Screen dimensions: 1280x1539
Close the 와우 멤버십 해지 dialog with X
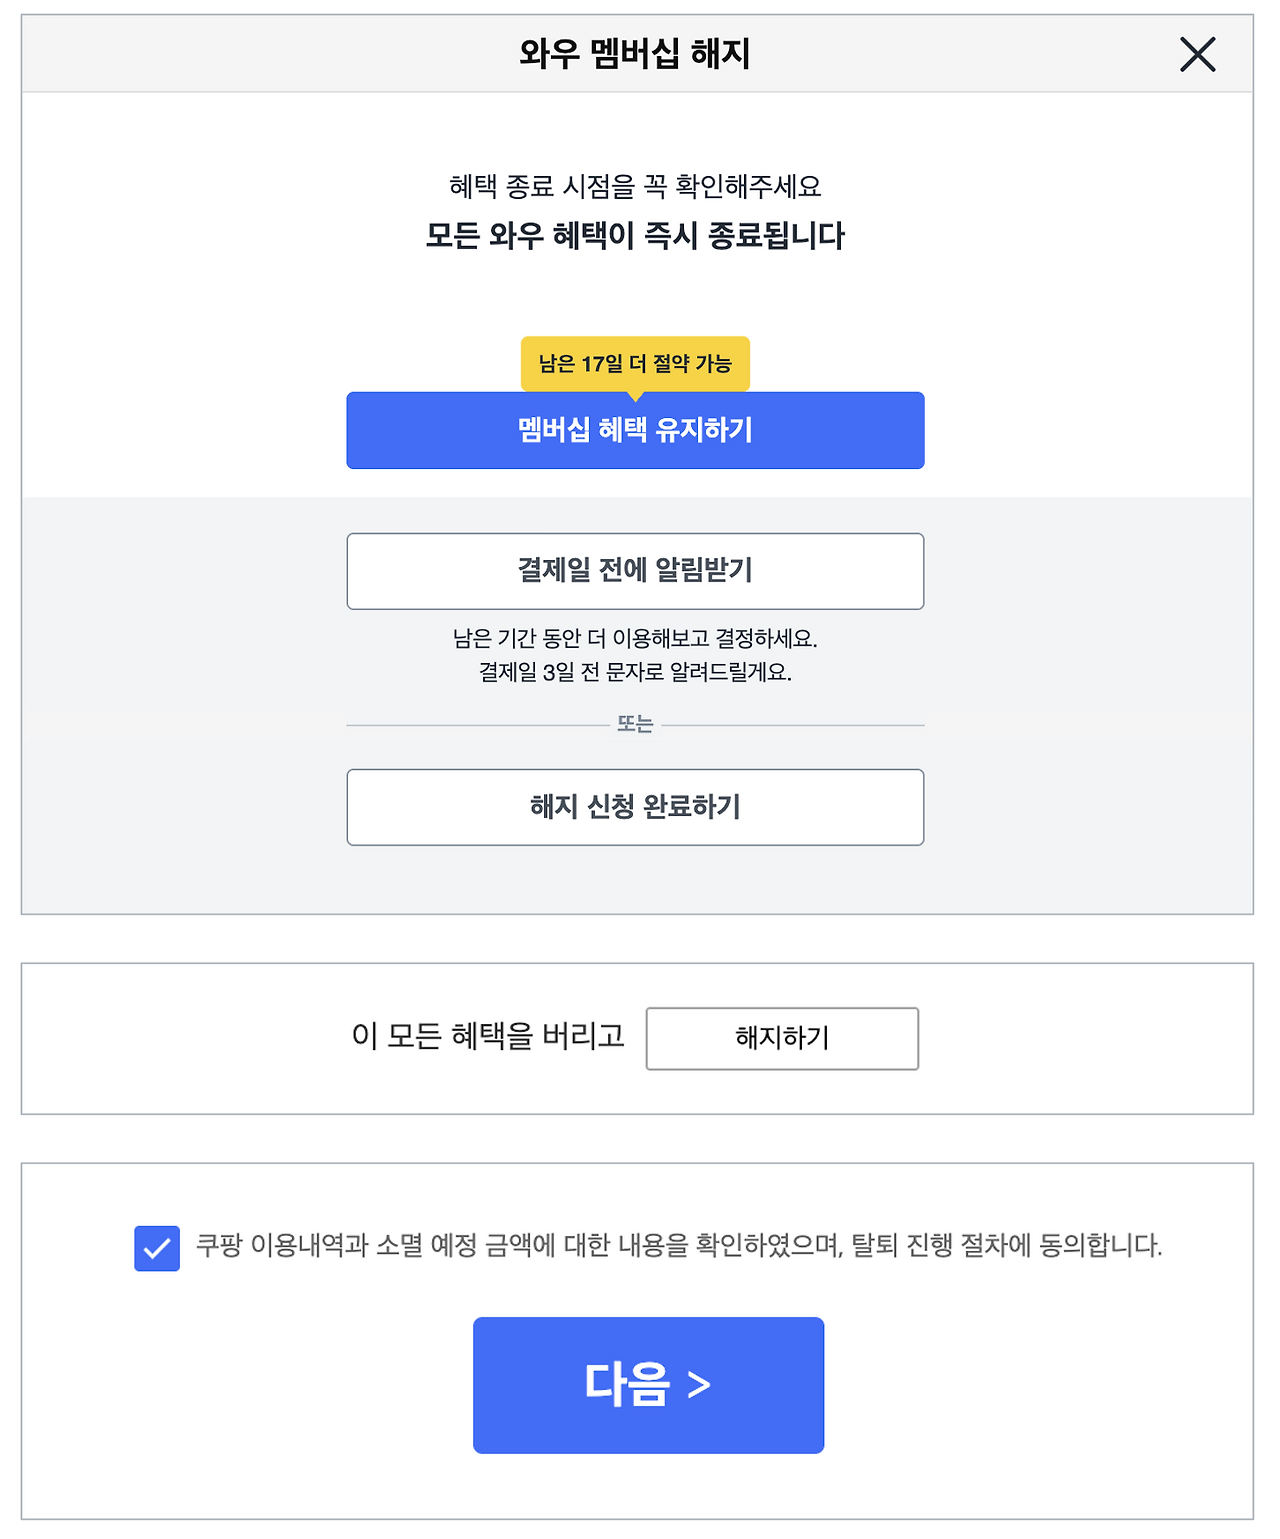[x=1197, y=54]
